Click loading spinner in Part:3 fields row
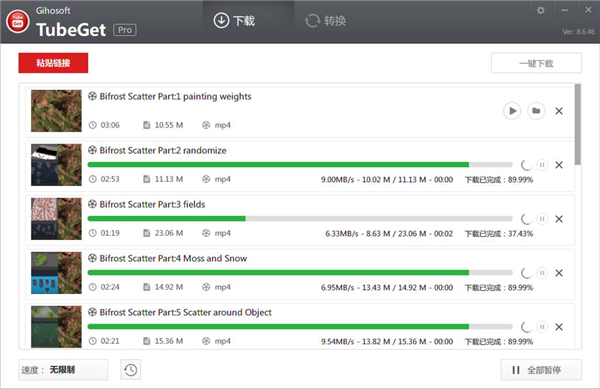This screenshot has height=389, width=600. (x=527, y=219)
